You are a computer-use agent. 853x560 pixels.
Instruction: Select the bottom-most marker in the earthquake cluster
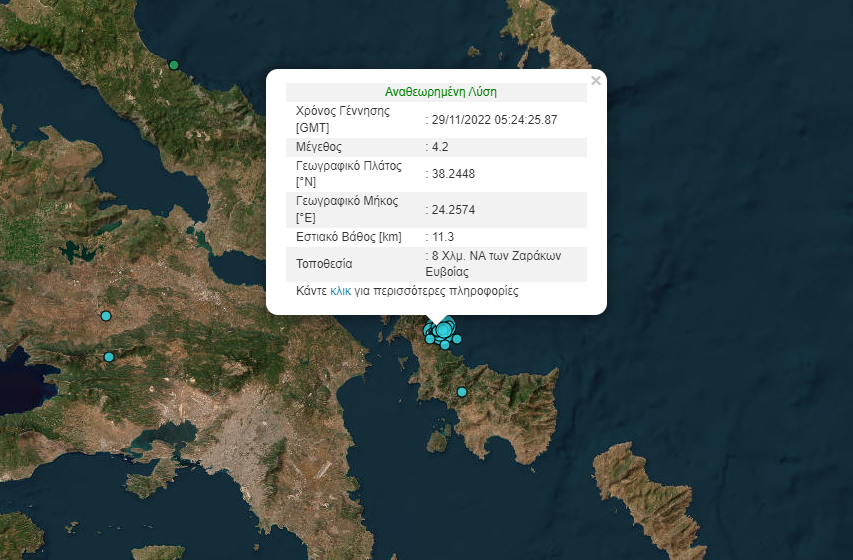445,346
